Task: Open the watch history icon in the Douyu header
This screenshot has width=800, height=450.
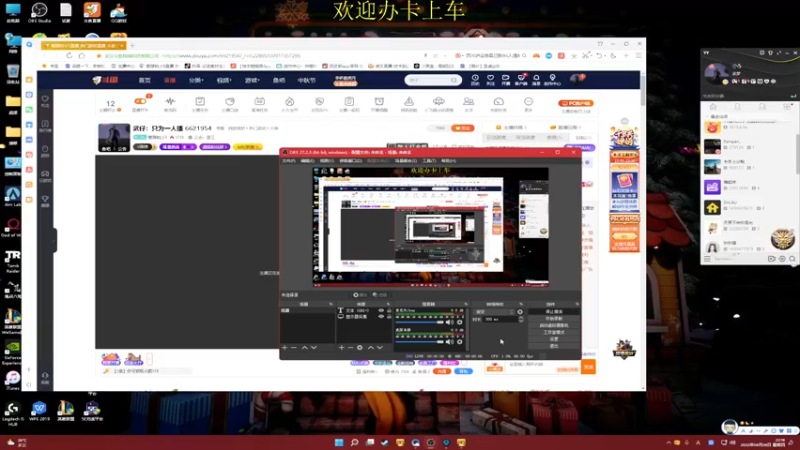Action: tap(475, 80)
